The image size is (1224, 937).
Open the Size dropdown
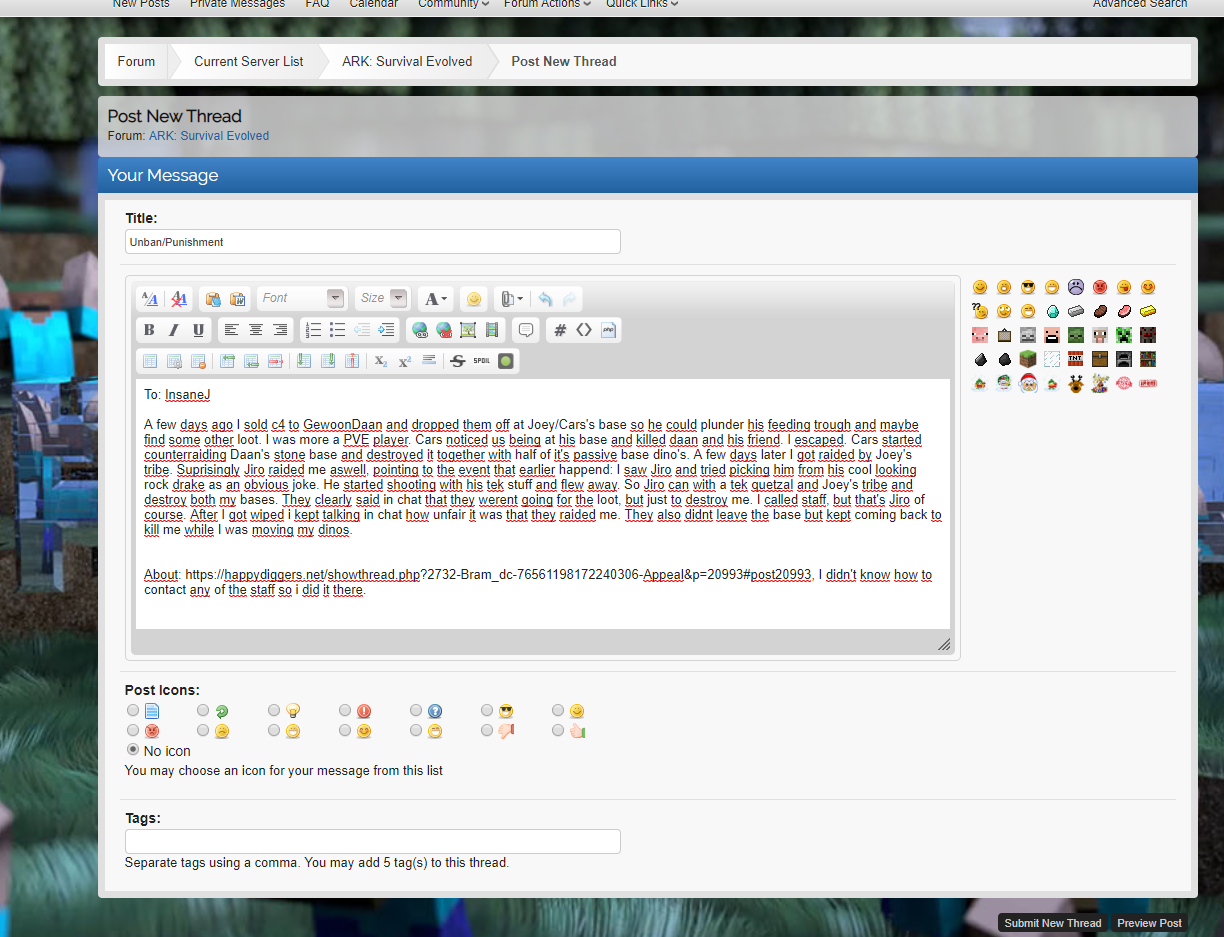pyautogui.click(x=399, y=298)
